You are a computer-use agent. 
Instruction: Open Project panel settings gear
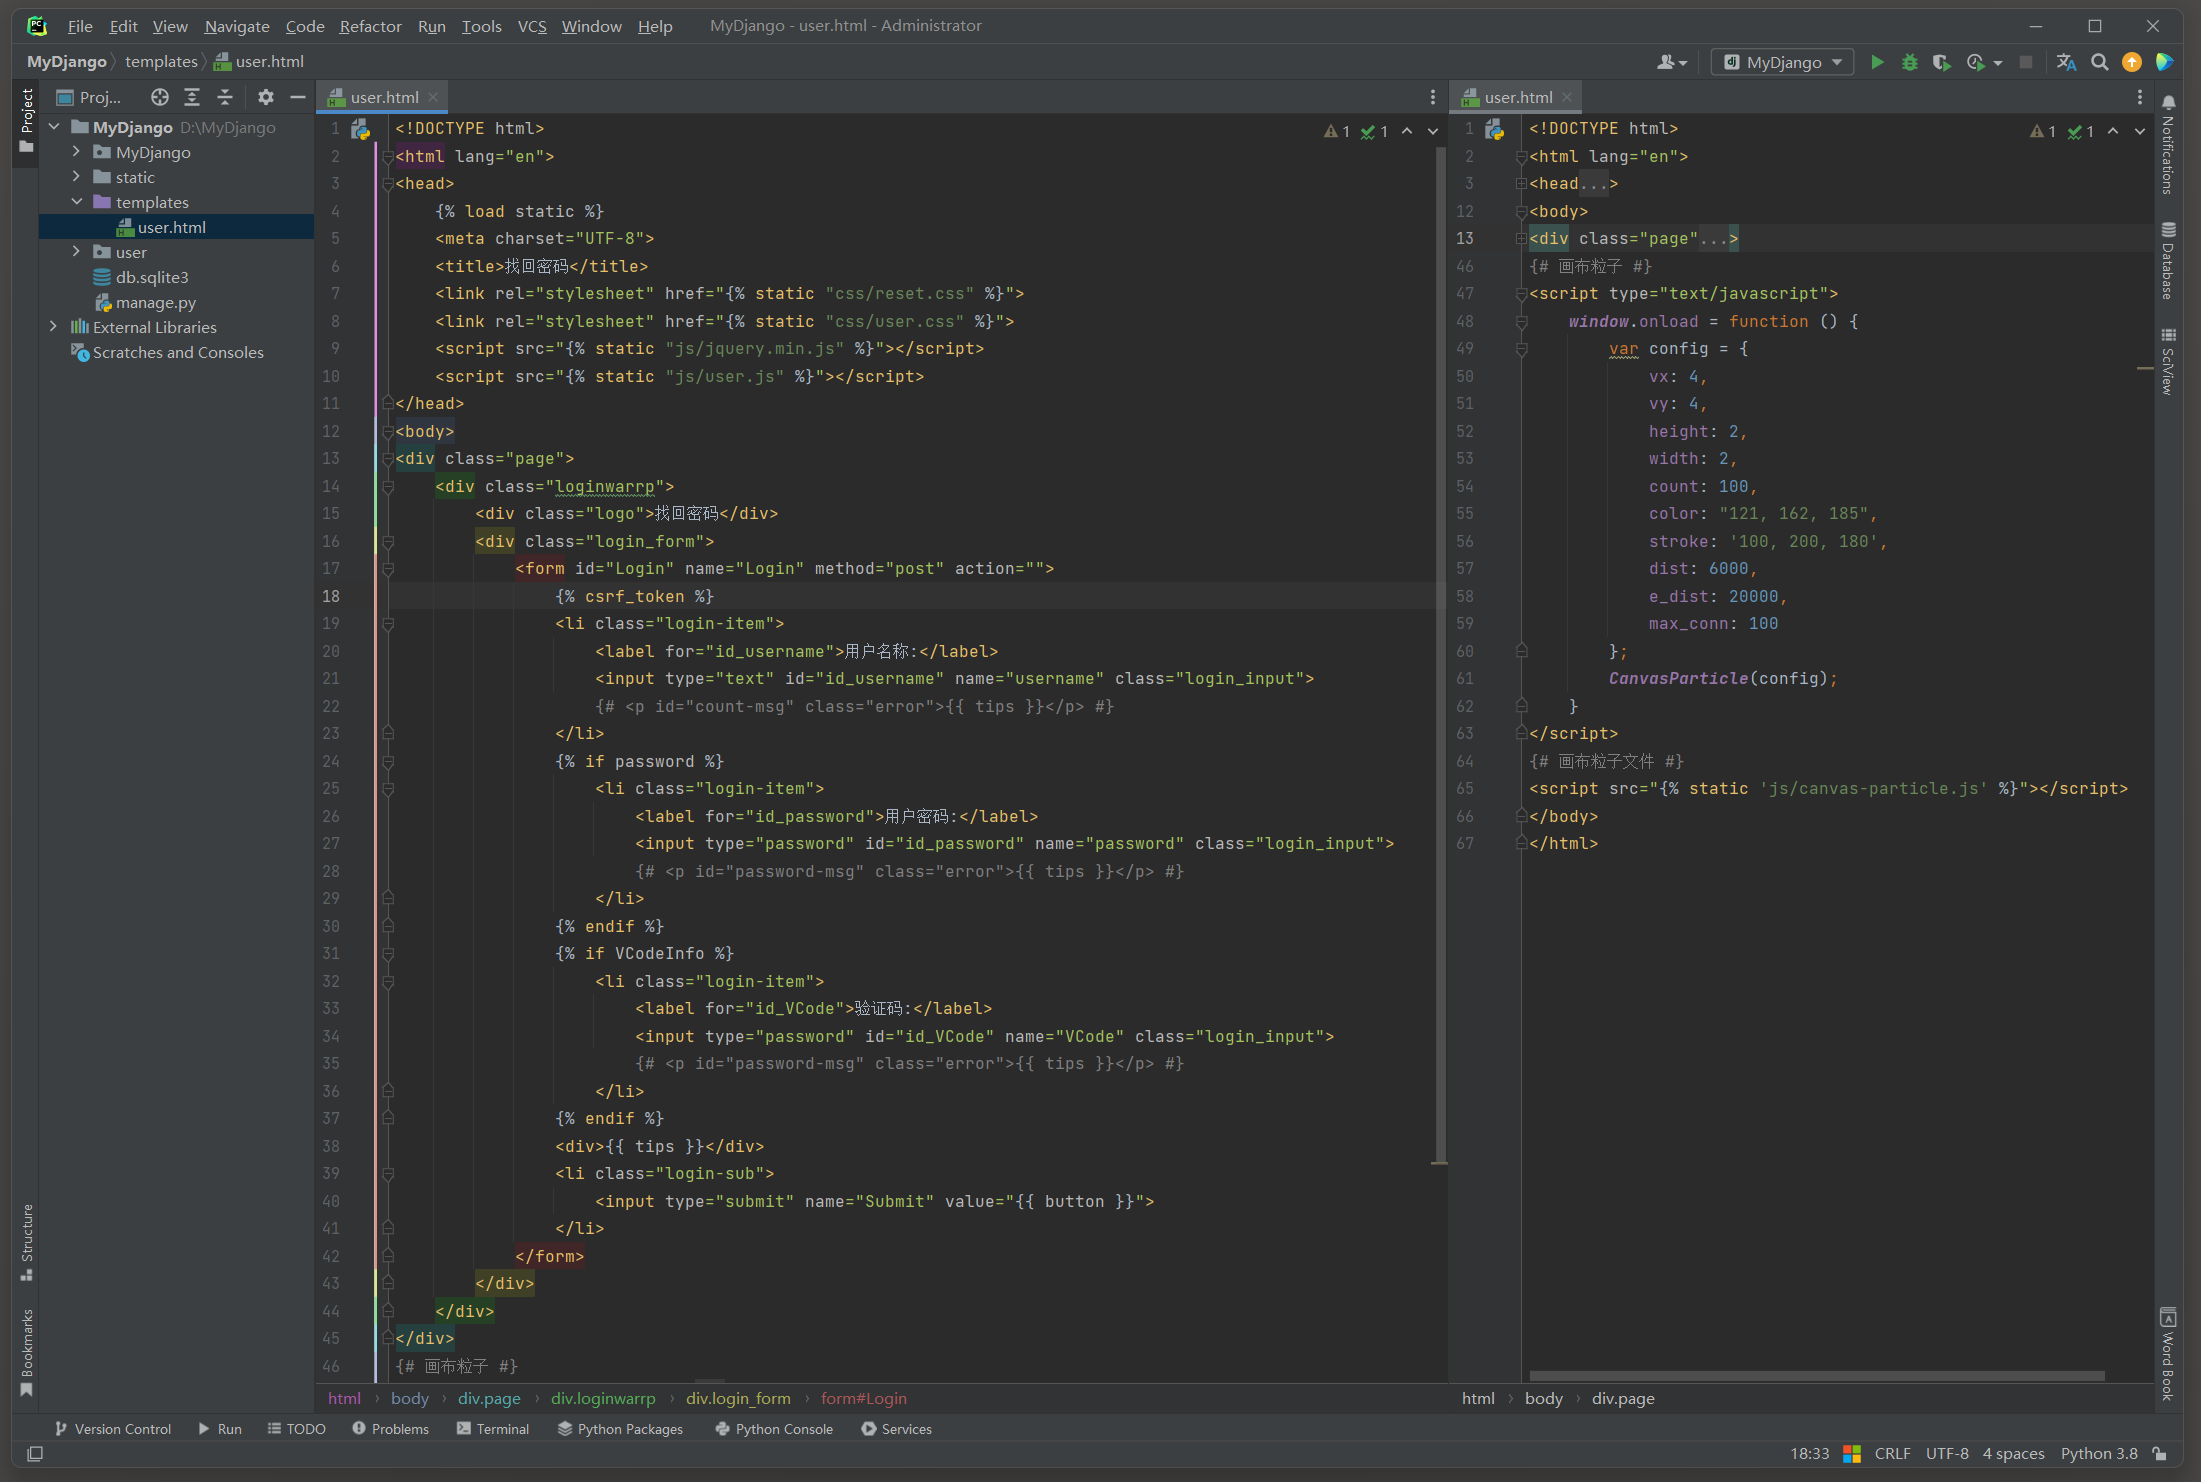[x=265, y=97]
